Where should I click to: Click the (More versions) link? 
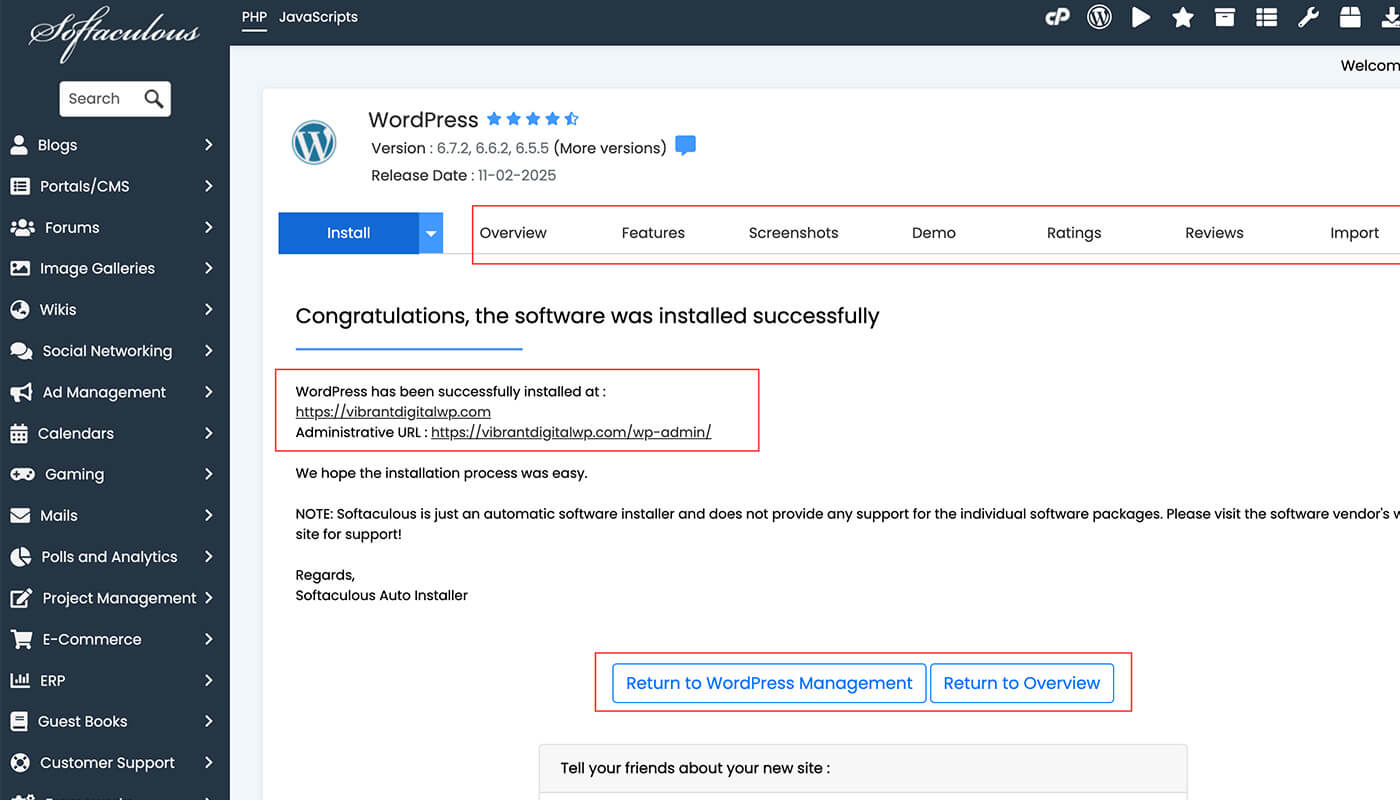click(610, 148)
